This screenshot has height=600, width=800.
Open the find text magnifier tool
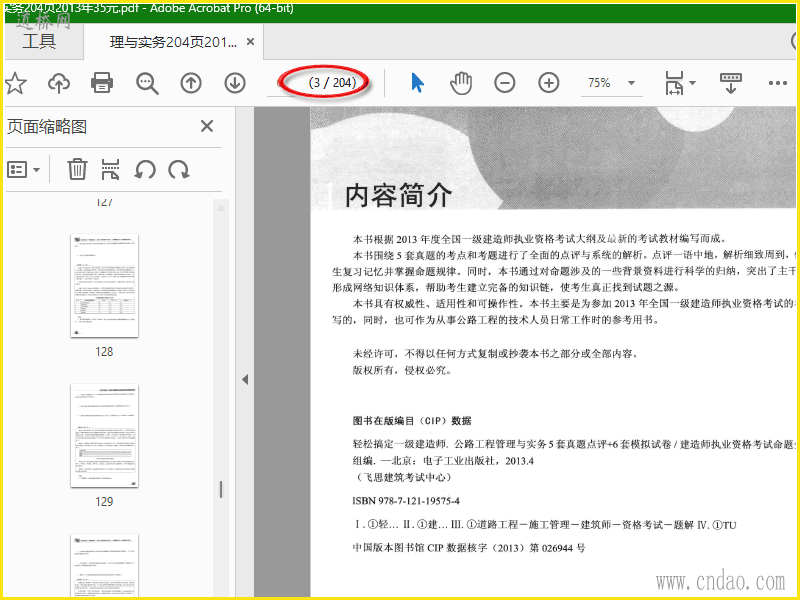click(147, 83)
